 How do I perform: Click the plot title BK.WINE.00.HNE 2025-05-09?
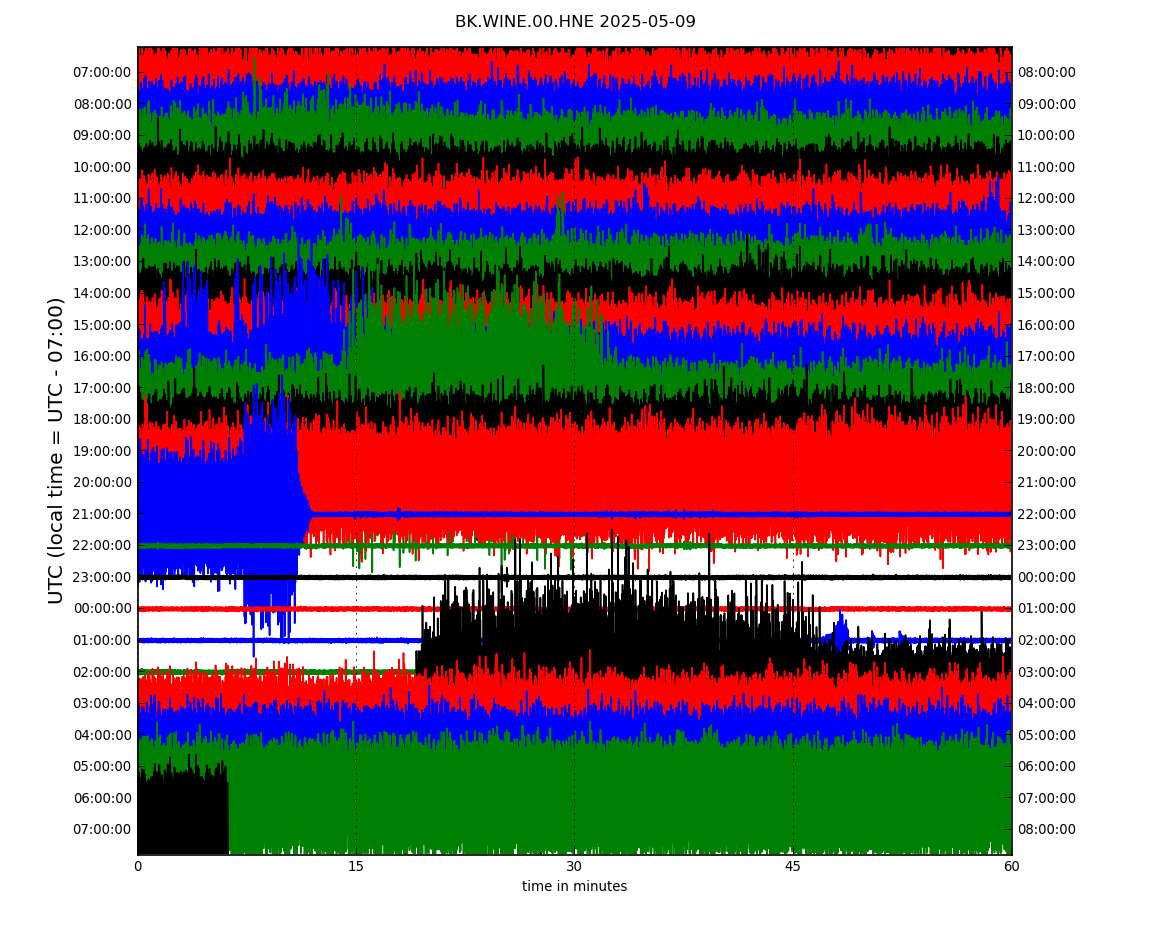[x=575, y=21]
